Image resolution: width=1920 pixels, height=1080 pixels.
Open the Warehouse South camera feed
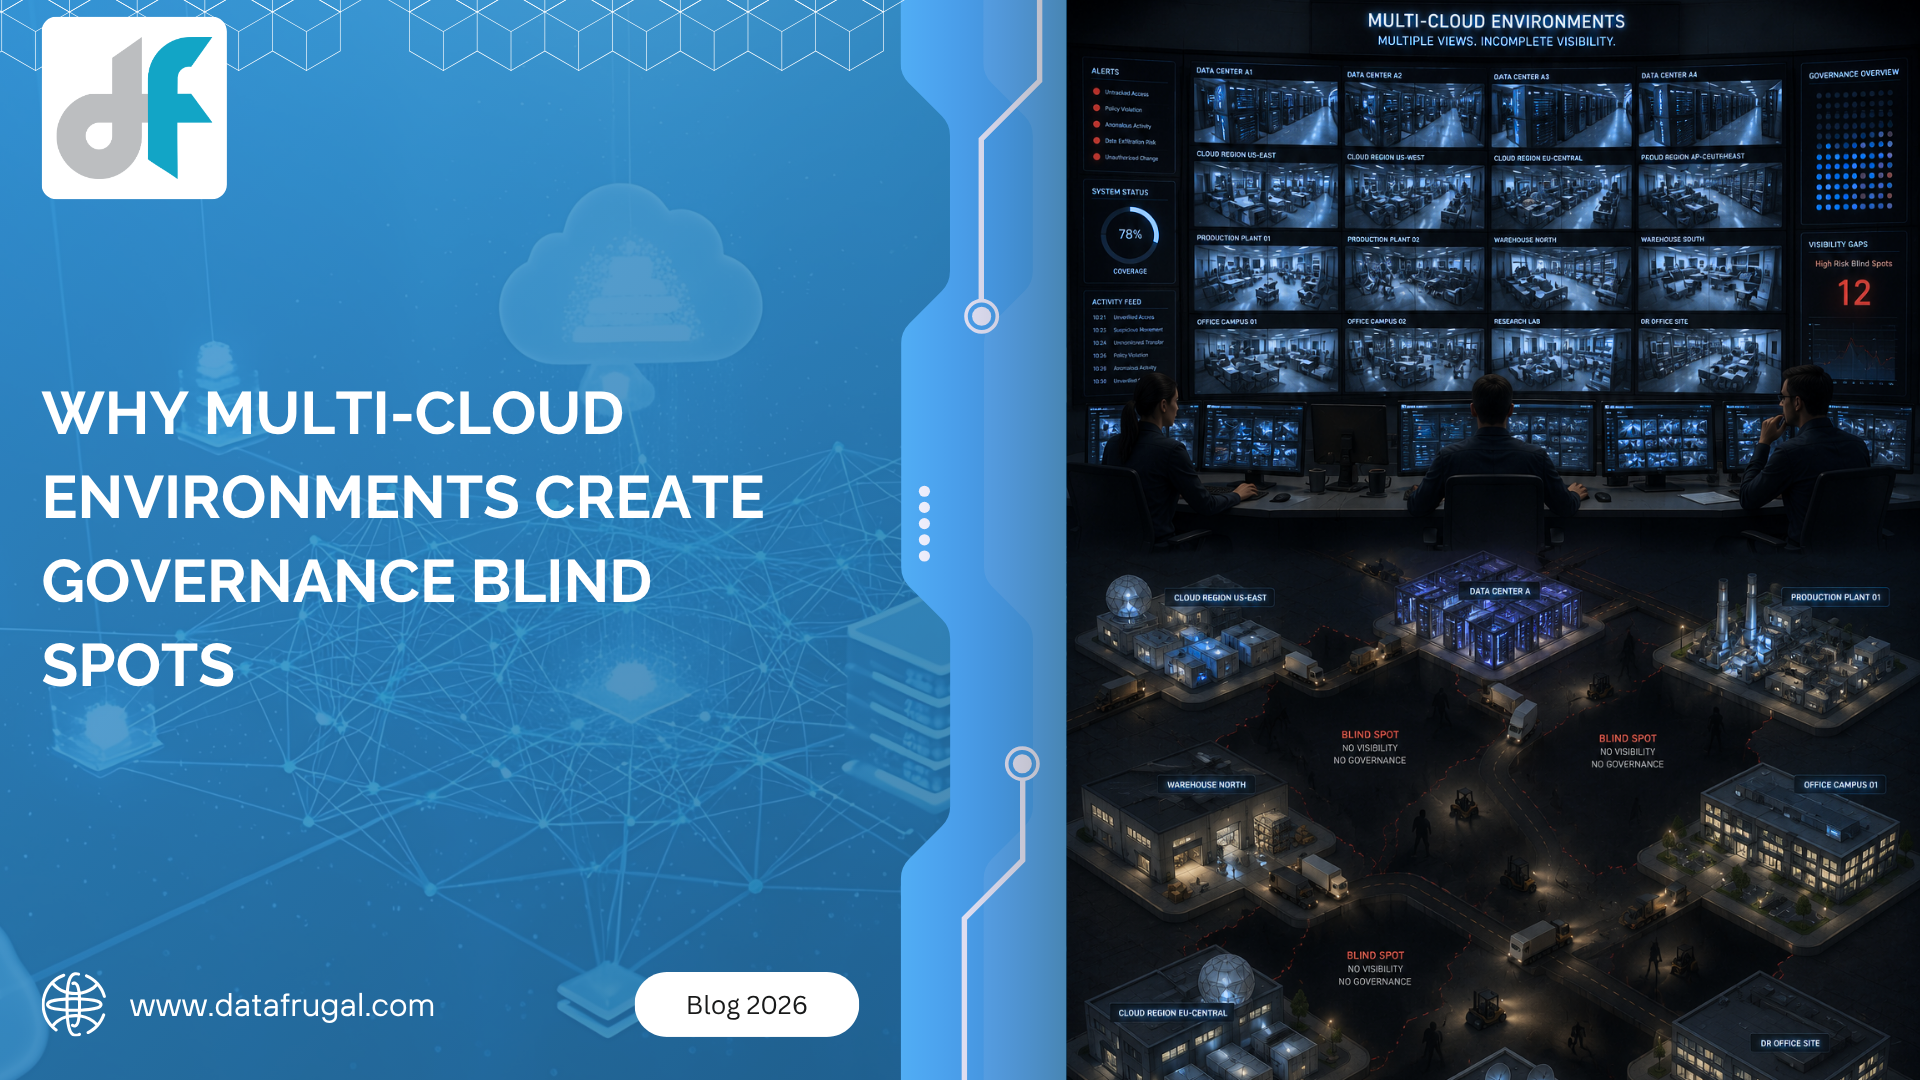coord(1710,278)
